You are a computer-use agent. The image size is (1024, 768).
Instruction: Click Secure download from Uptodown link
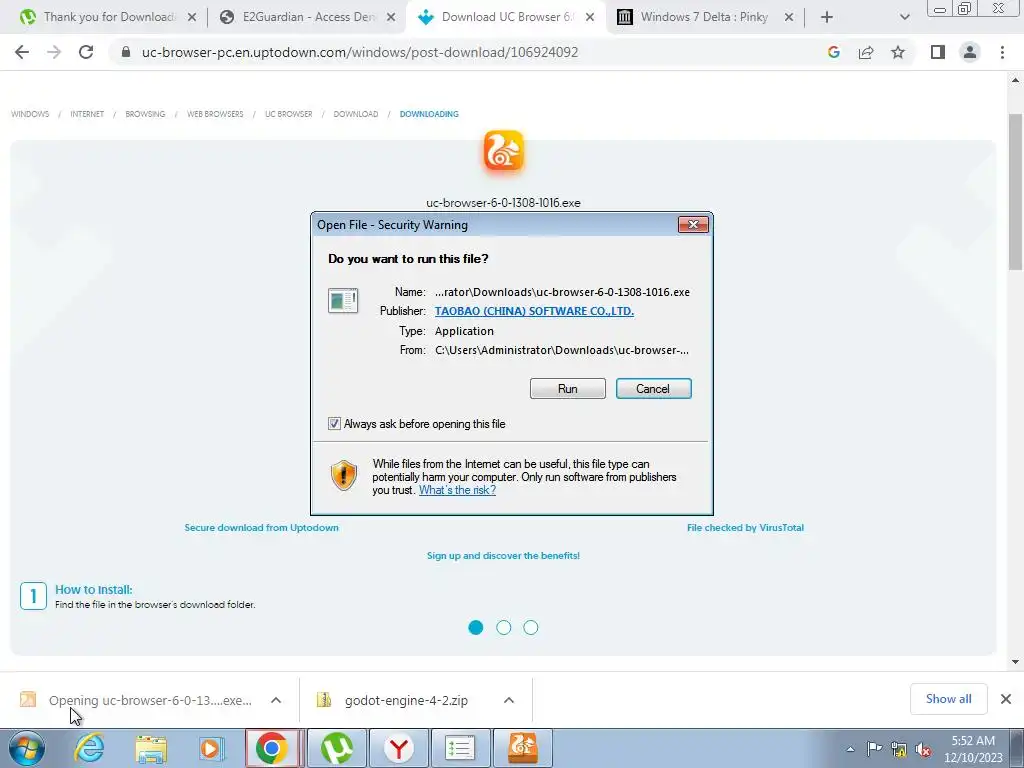261,528
